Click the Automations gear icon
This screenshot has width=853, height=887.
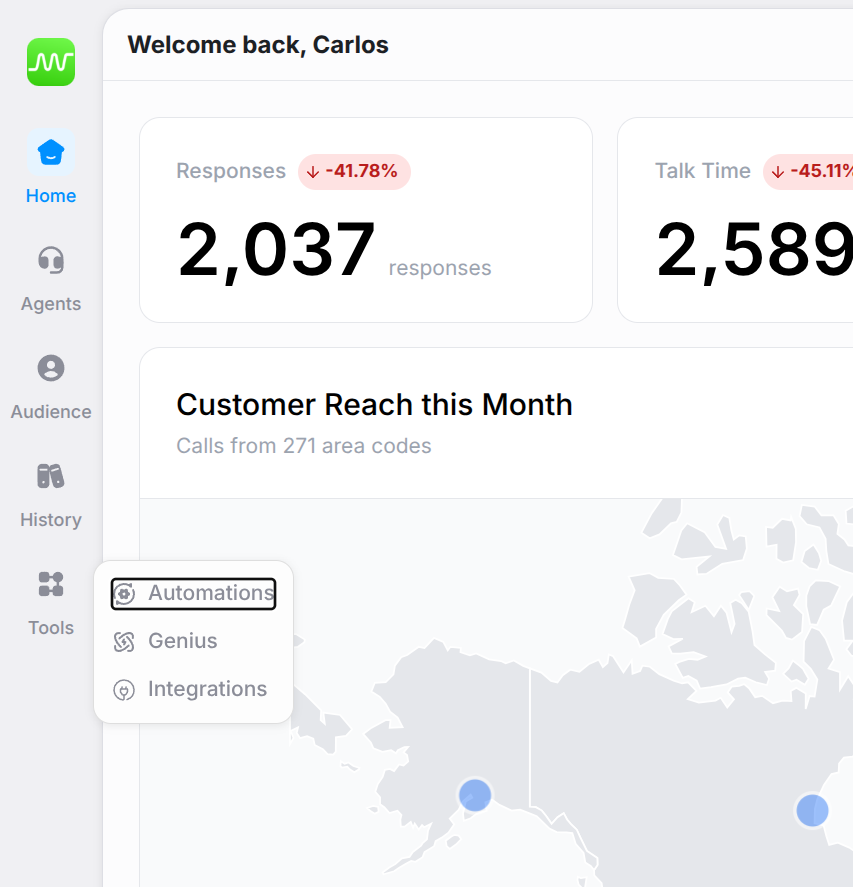point(124,593)
